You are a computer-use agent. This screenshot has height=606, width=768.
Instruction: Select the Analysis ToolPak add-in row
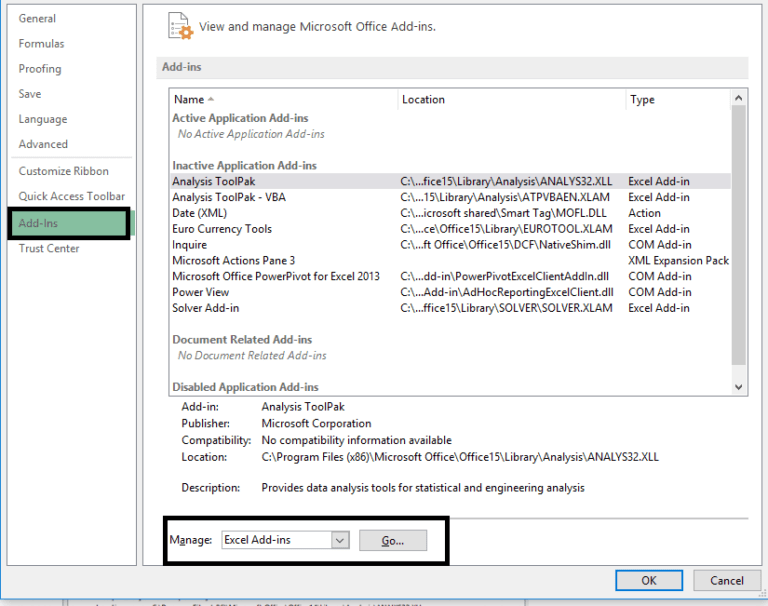[x=450, y=181]
